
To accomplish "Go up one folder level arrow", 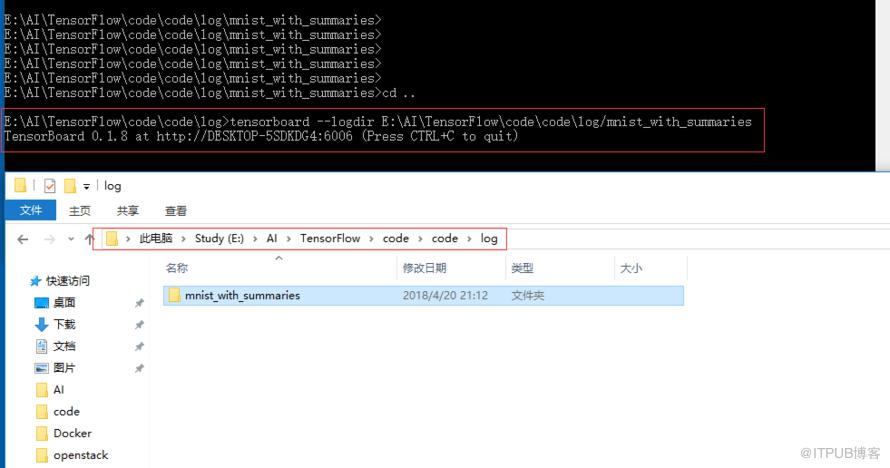I will 89,239.
